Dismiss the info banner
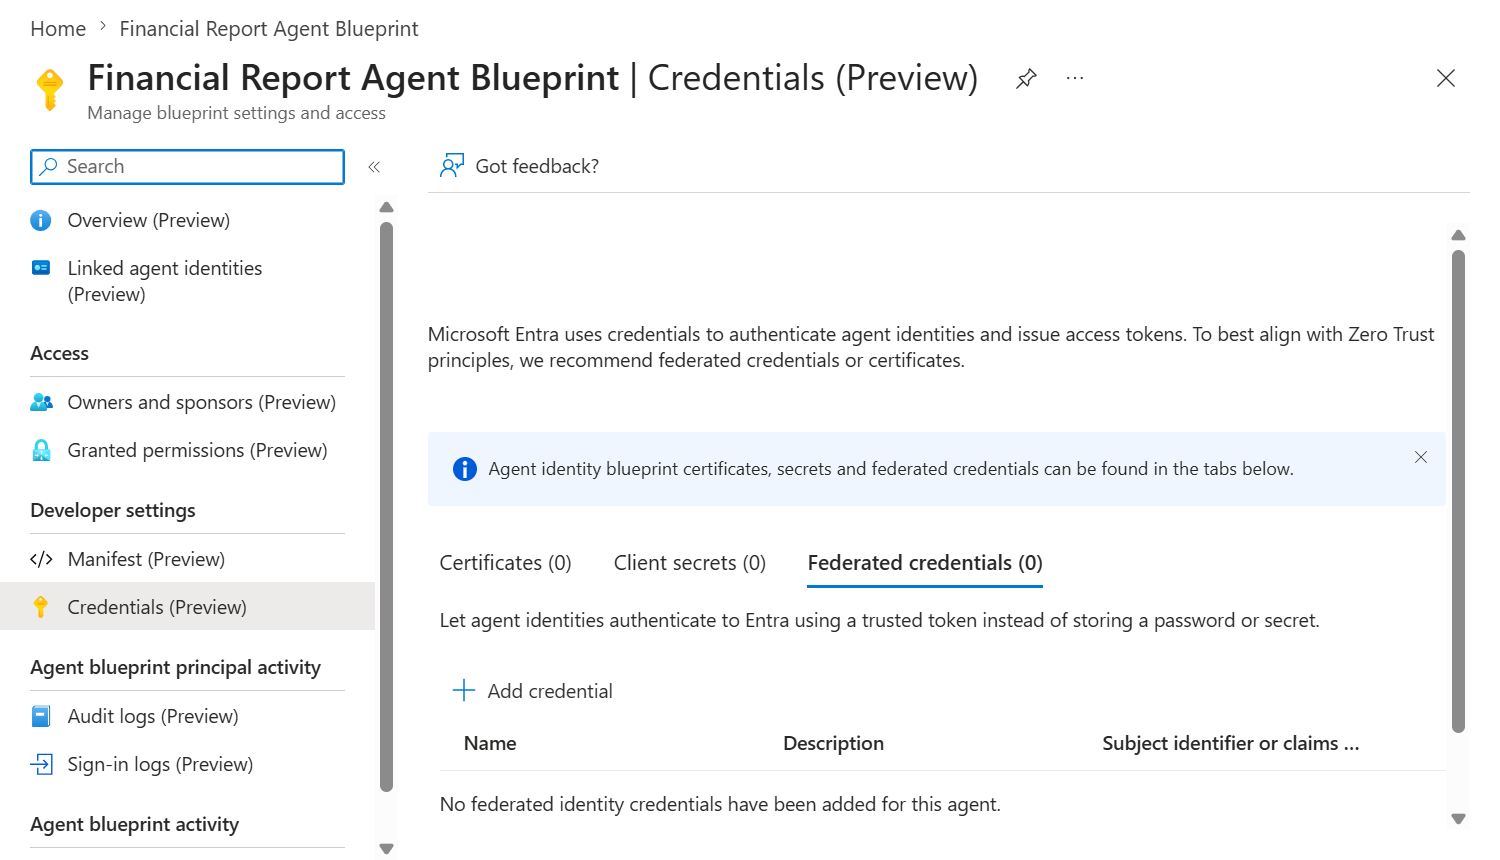The width and height of the screenshot is (1500, 860). [1421, 457]
